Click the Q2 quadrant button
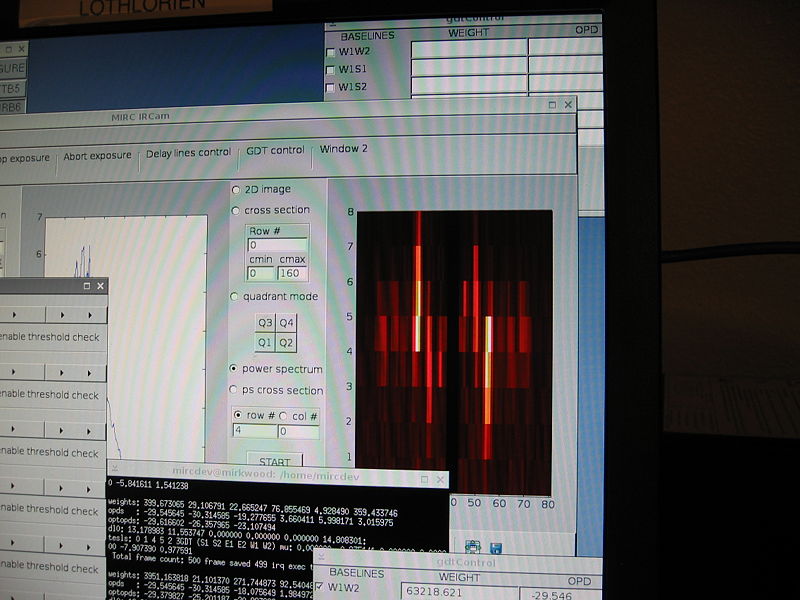This screenshot has height=600, width=800. pyautogui.click(x=286, y=343)
